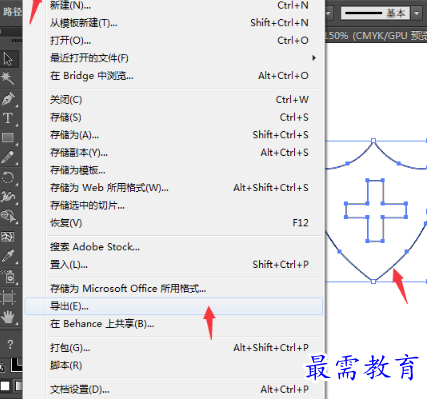Click bottom anchor point of shield
The width and height of the screenshot is (427, 399).
pyautogui.click(x=373, y=282)
